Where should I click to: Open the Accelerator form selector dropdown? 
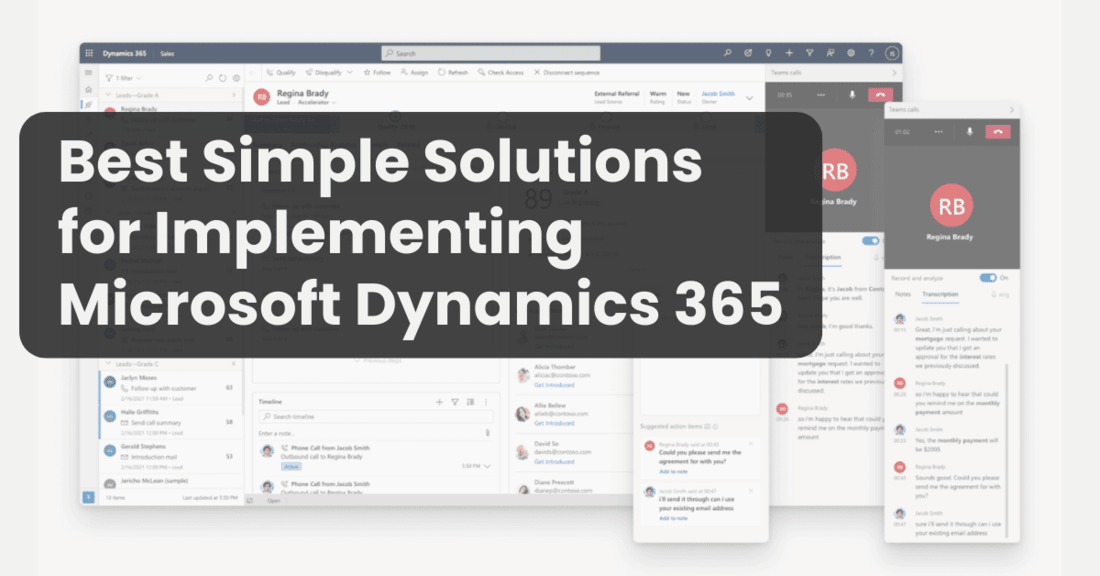pos(316,102)
